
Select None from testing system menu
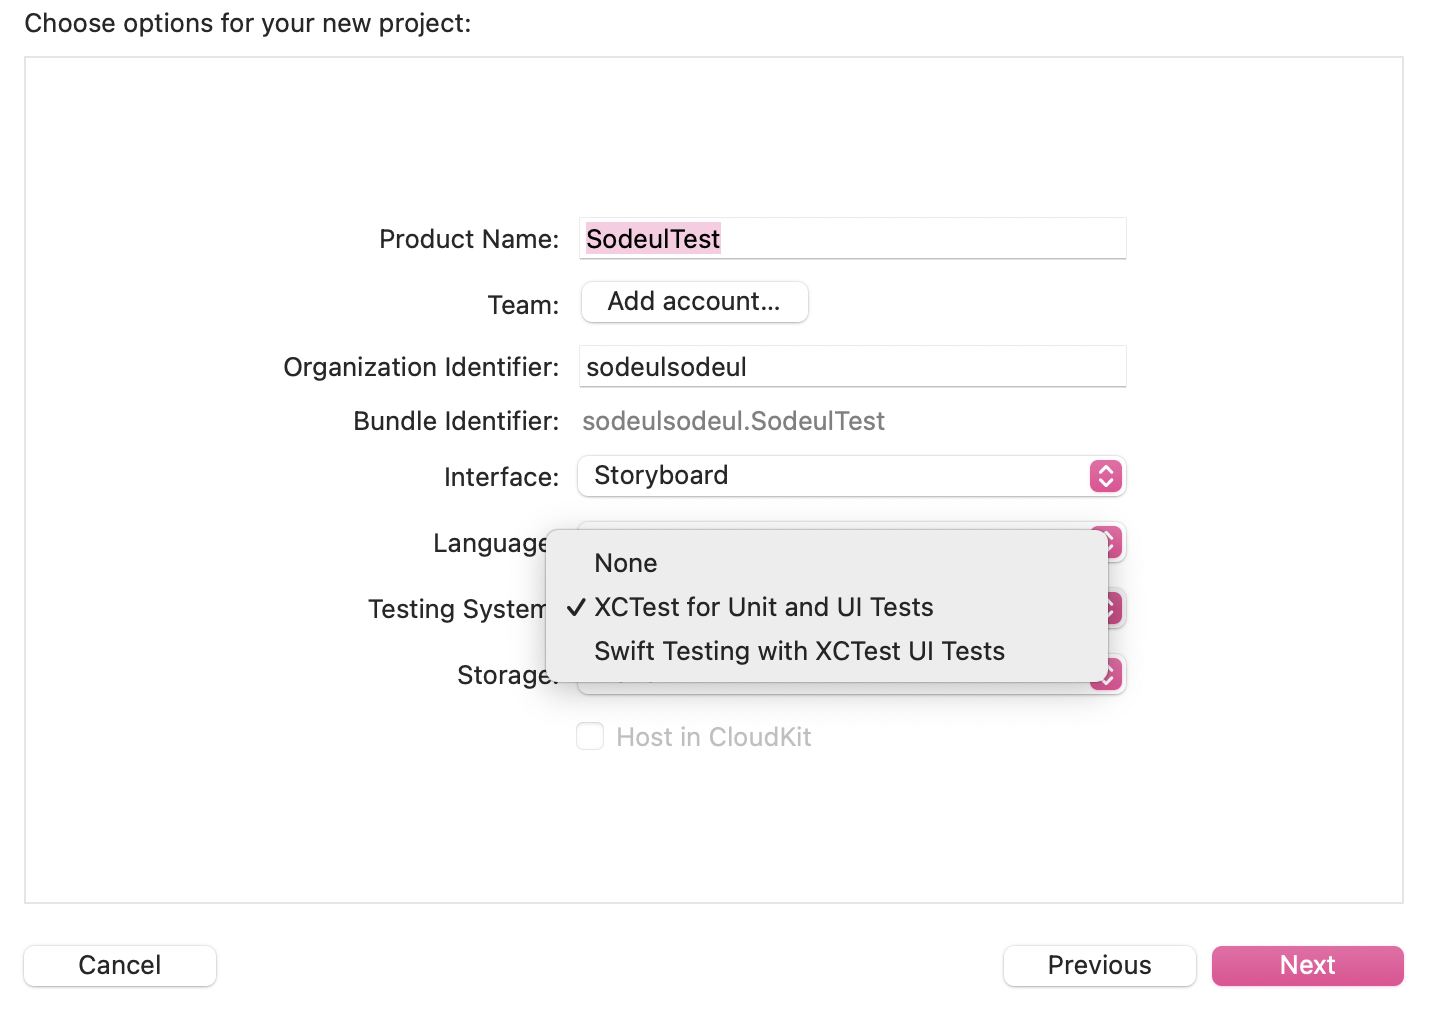(x=626, y=563)
